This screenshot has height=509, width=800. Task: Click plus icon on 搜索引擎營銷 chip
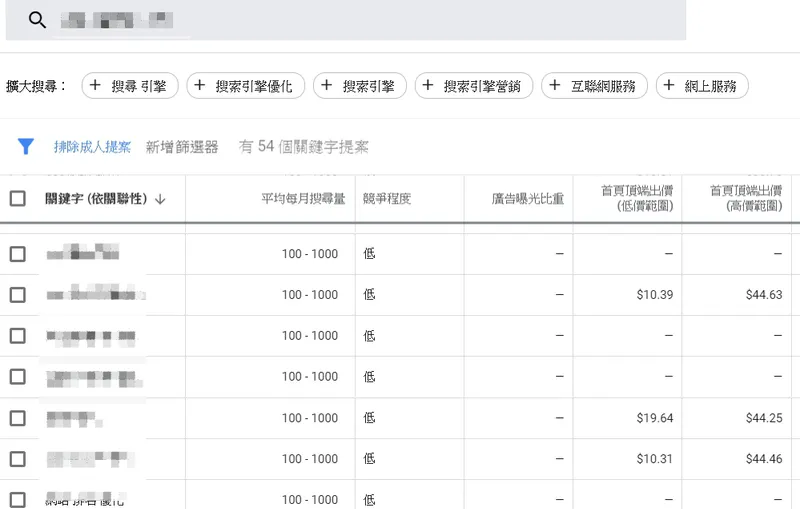coord(428,86)
